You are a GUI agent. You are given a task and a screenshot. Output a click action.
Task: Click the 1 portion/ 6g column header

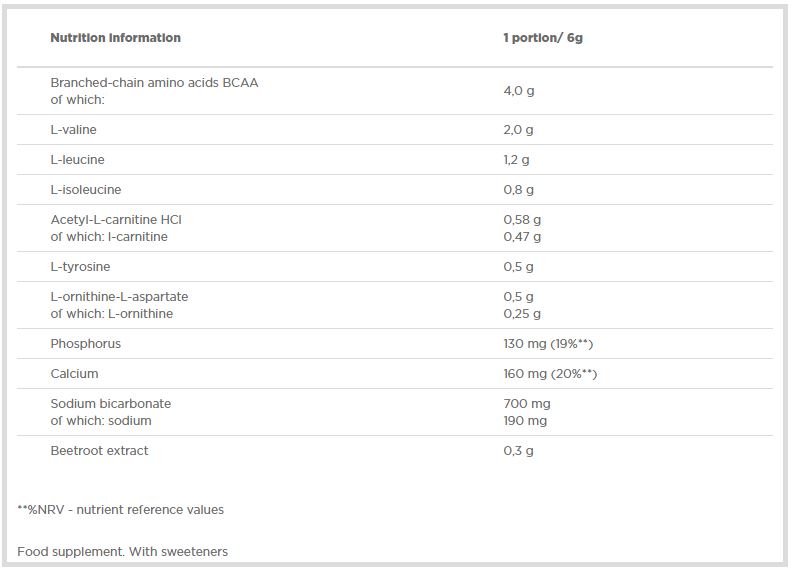click(542, 38)
